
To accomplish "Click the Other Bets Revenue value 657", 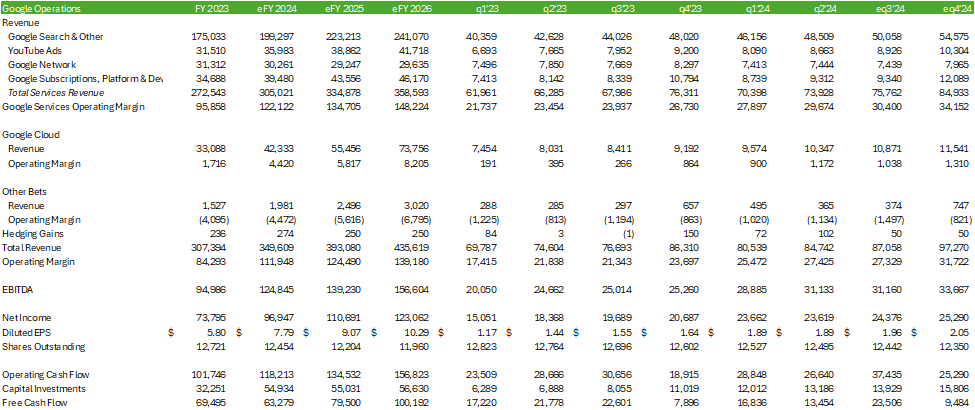I will click(x=693, y=205).
